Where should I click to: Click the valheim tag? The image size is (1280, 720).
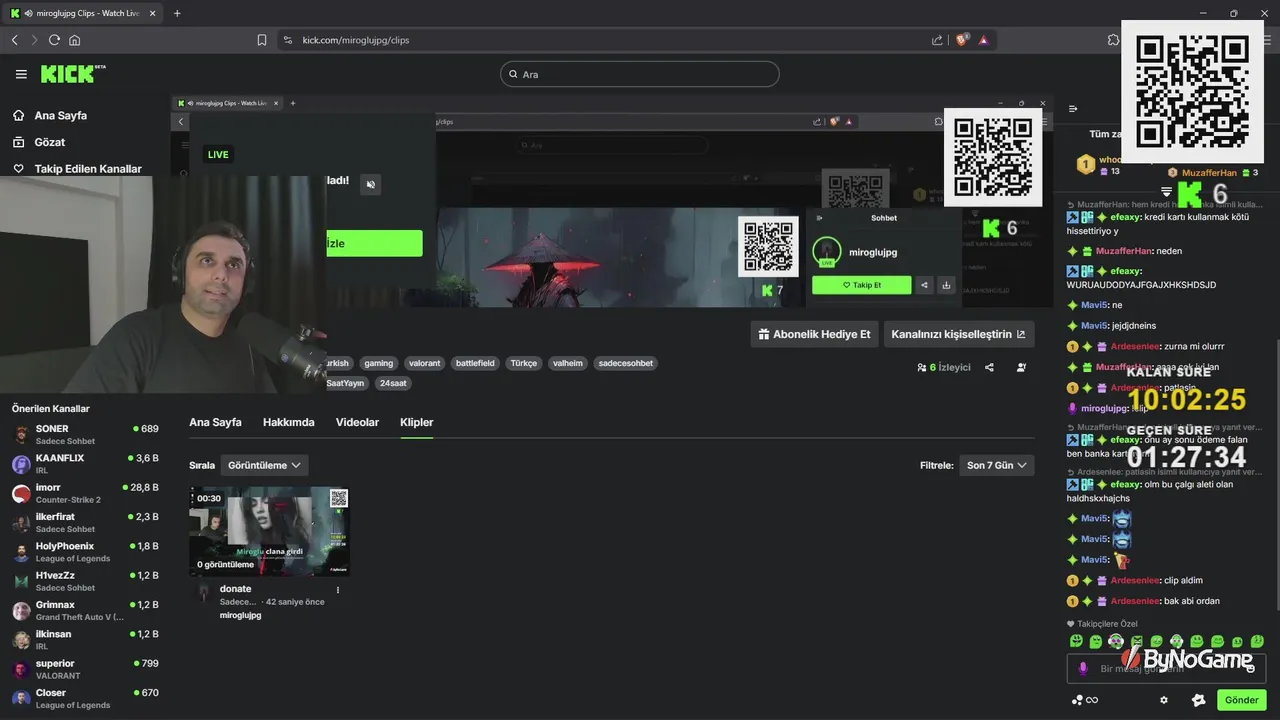coord(568,363)
